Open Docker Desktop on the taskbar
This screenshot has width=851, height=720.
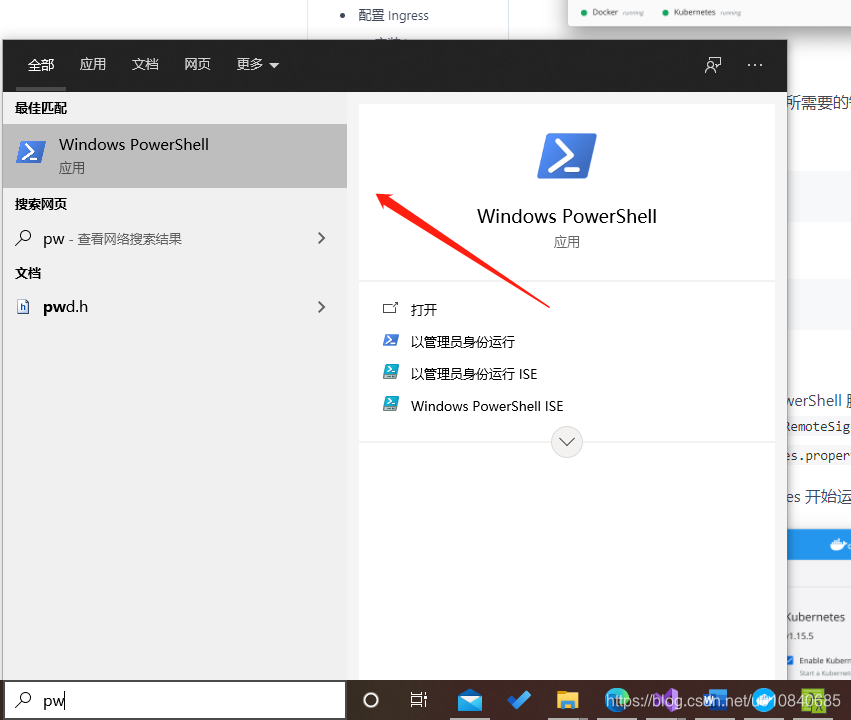tap(764, 700)
